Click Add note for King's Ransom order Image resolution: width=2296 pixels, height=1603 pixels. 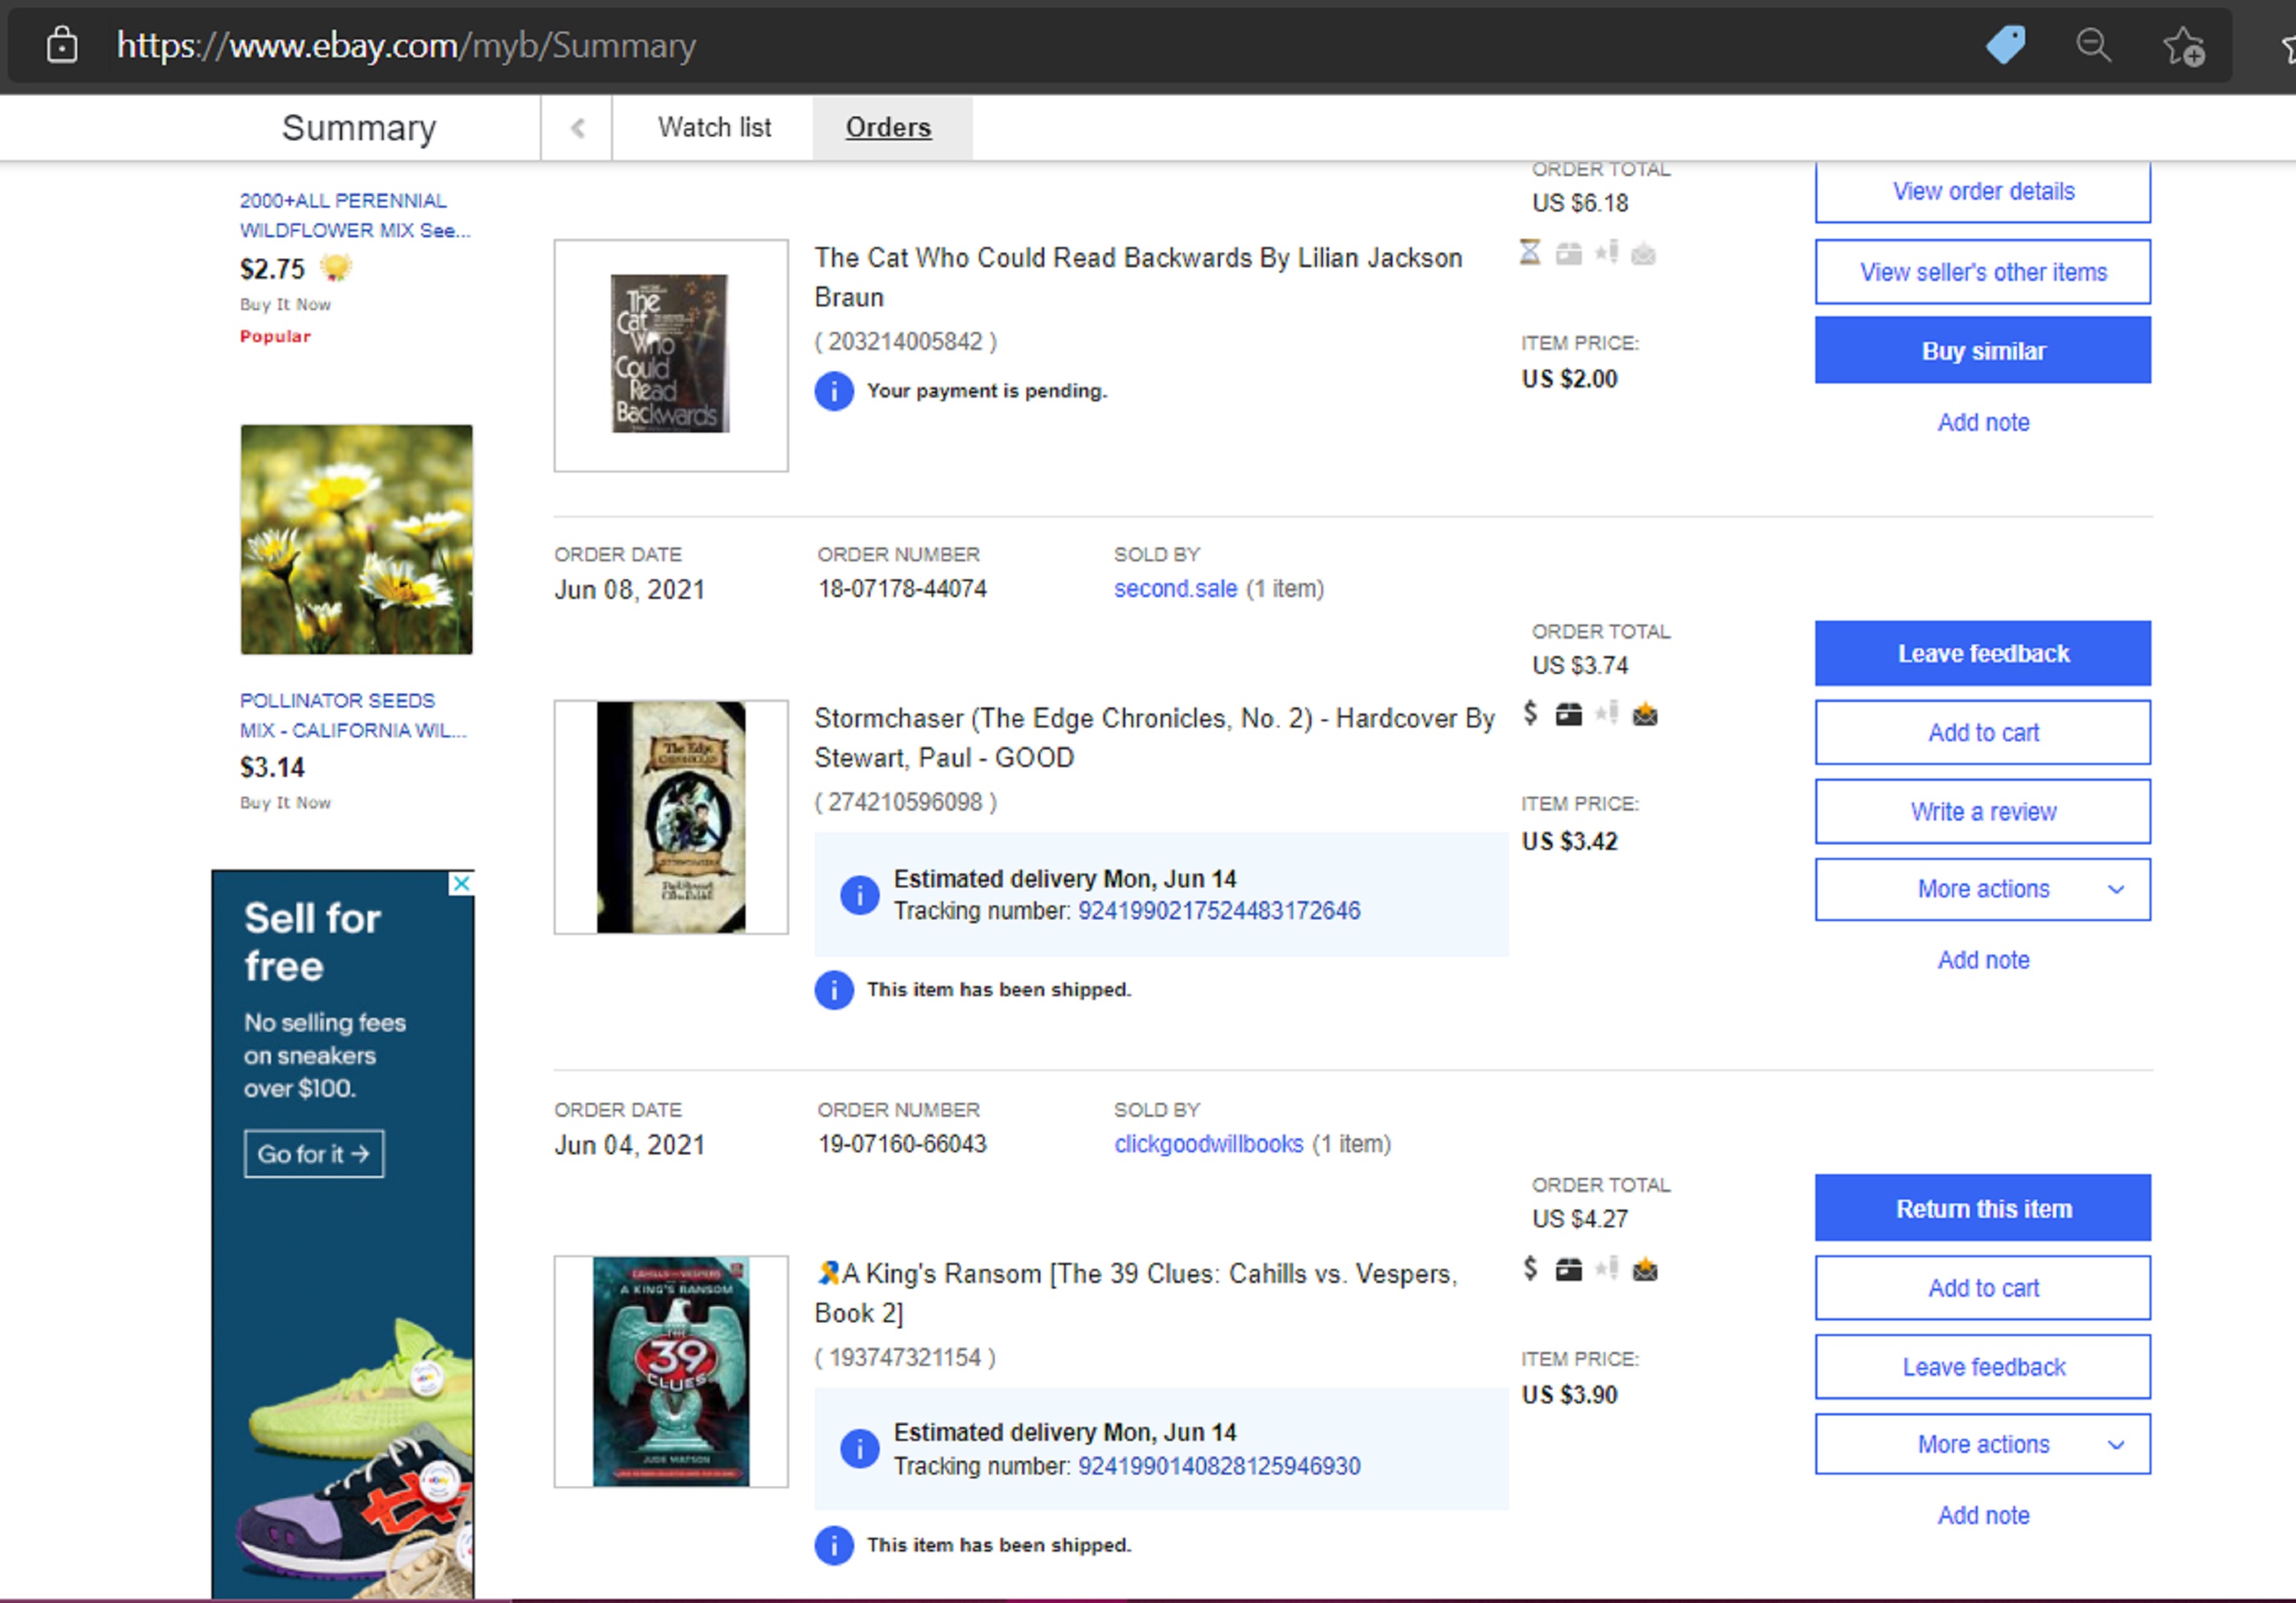(x=1982, y=1516)
